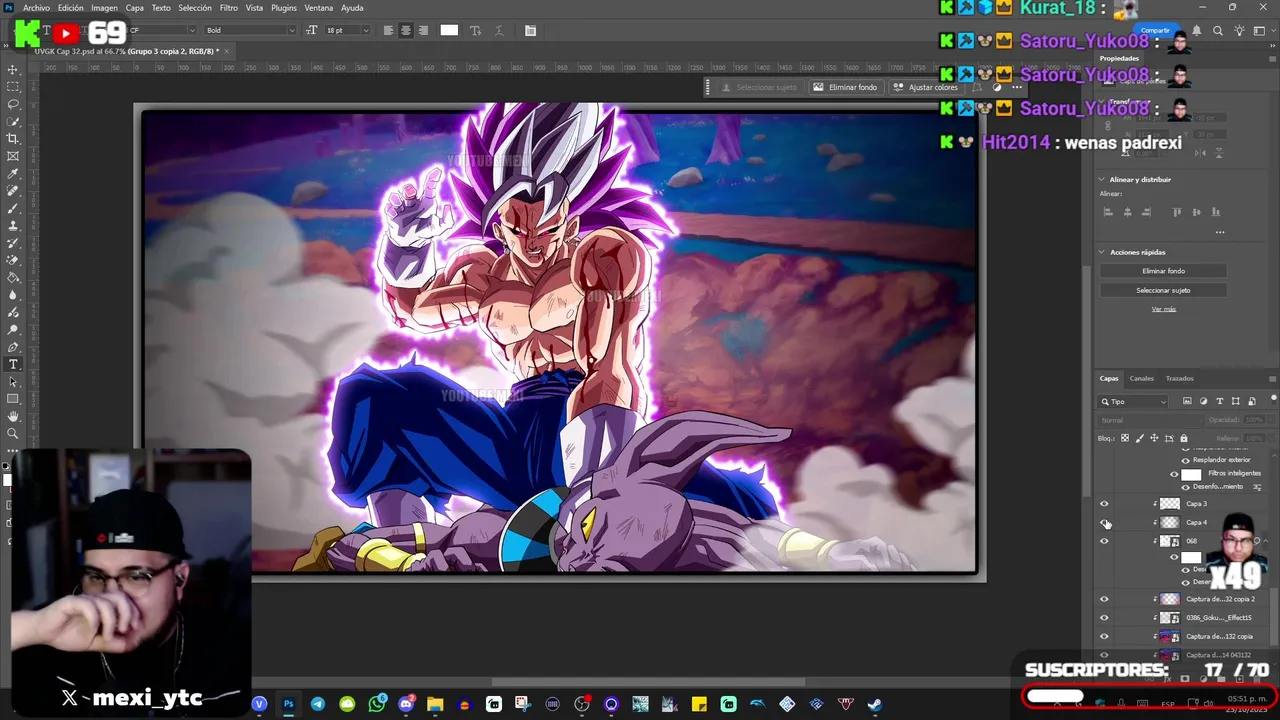Select the Zoom tool
1280x720 pixels.
(13, 434)
